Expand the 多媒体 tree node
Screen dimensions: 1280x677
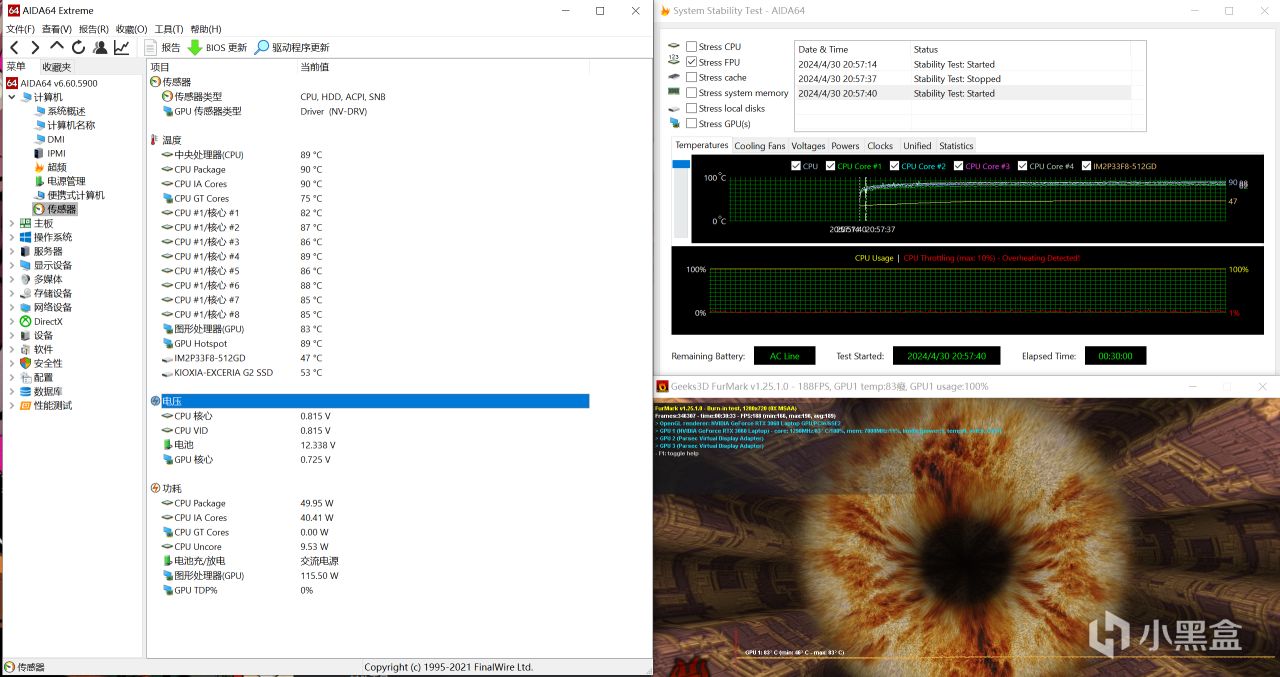tap(12, 279)
